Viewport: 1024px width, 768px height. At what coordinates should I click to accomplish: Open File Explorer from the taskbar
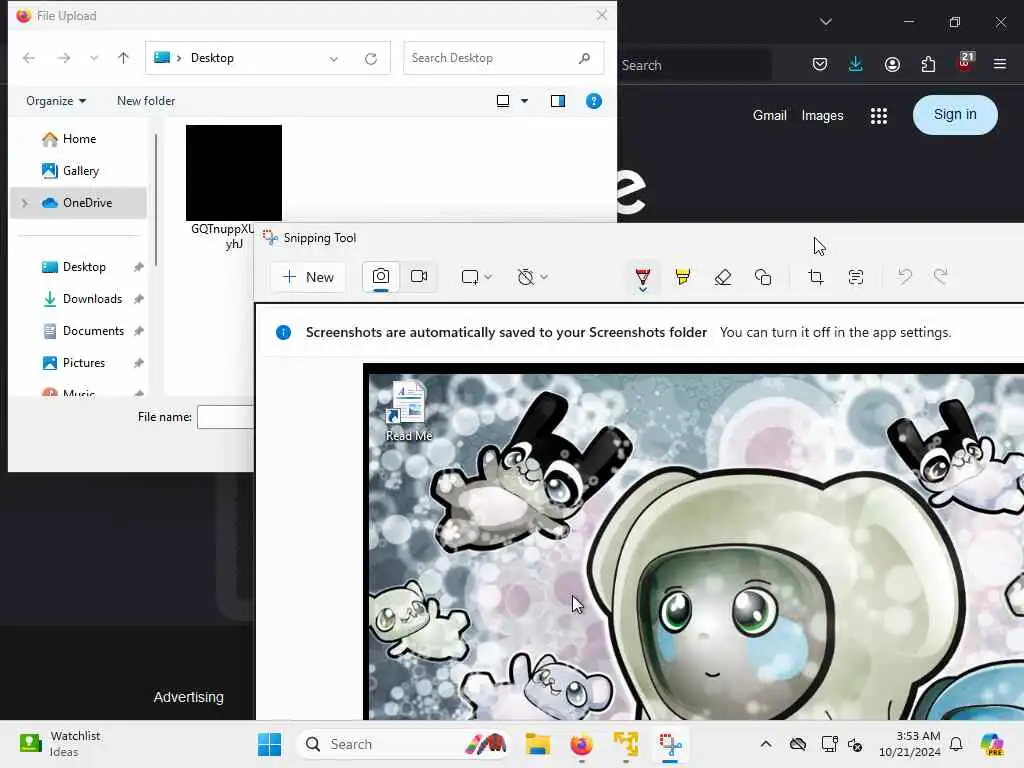point(538,744)
